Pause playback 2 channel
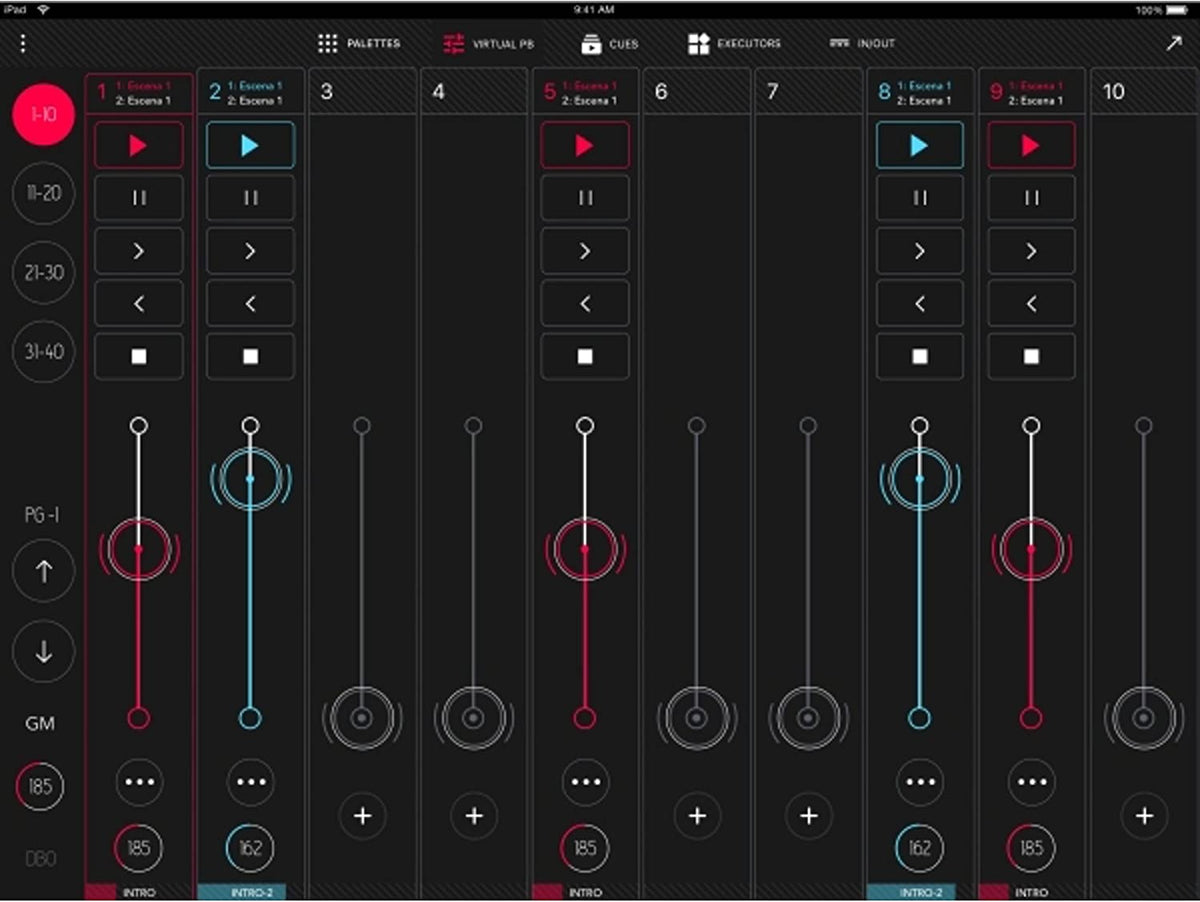 point(250,198)
